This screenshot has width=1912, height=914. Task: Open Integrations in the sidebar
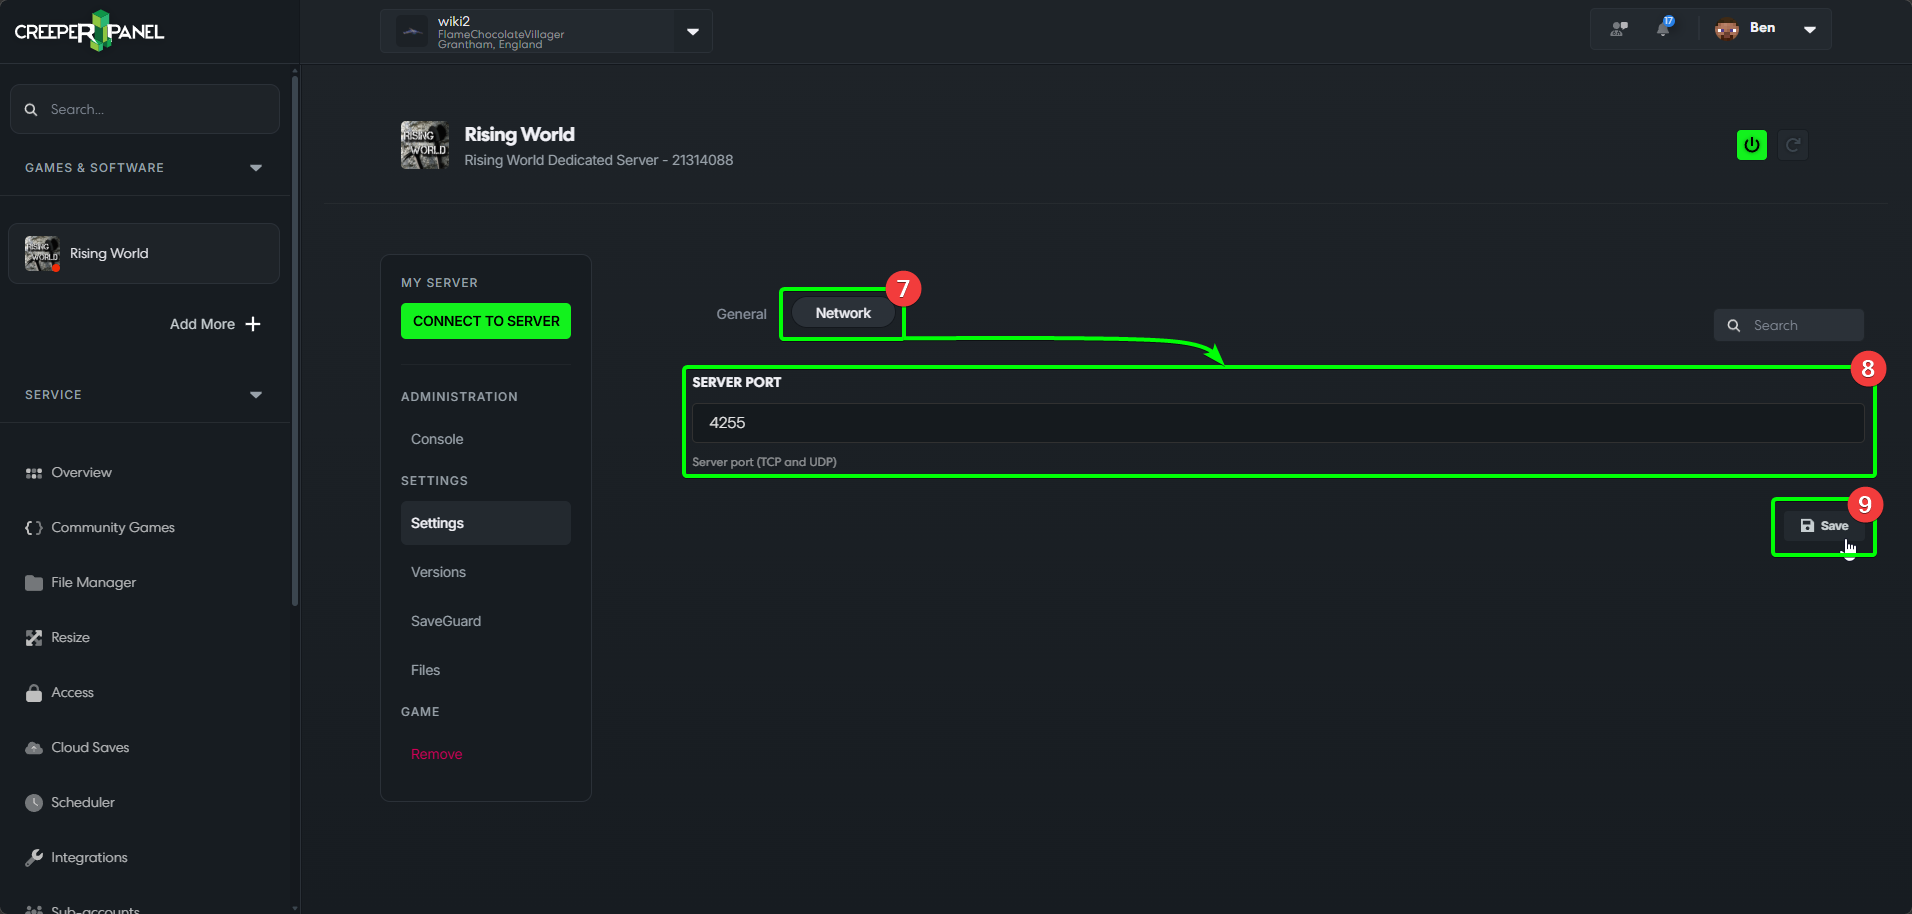(x=89, y=857)
